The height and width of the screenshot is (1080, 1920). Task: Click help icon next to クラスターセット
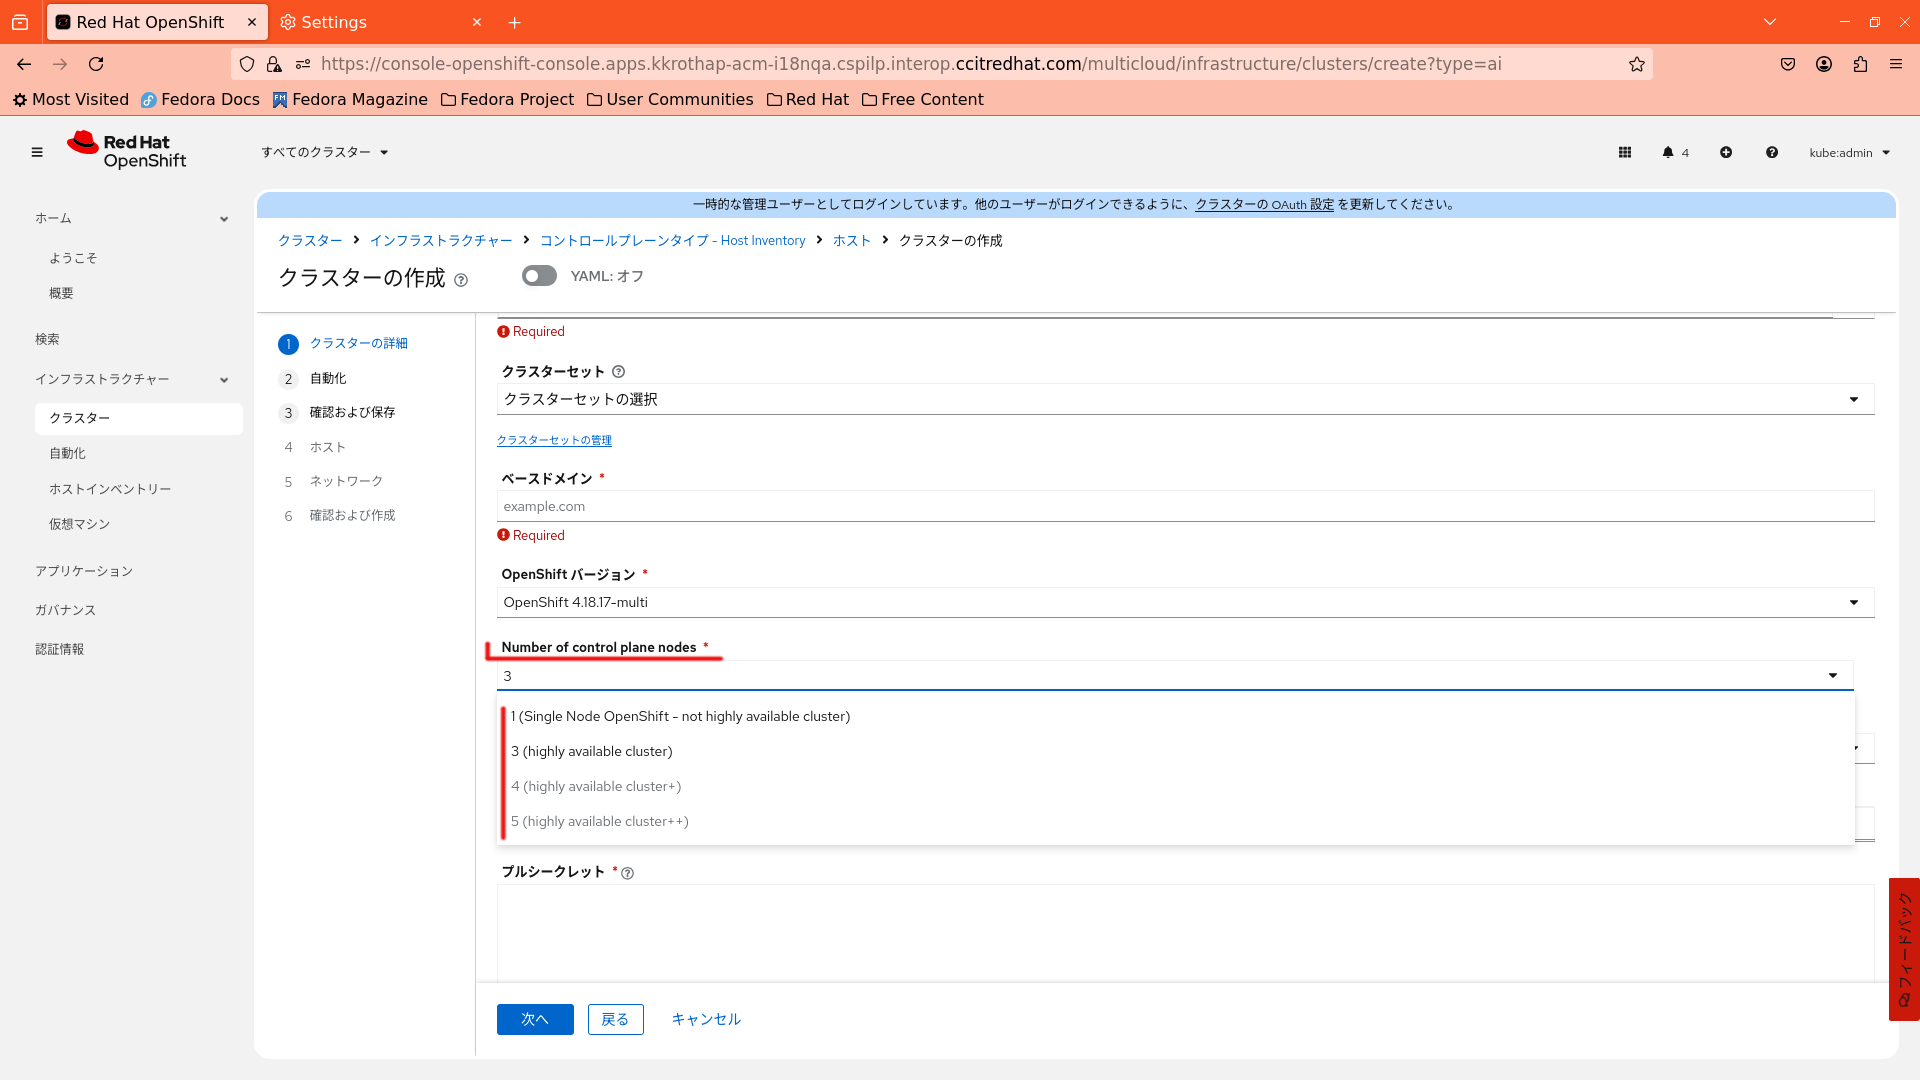tap(618, 371)
